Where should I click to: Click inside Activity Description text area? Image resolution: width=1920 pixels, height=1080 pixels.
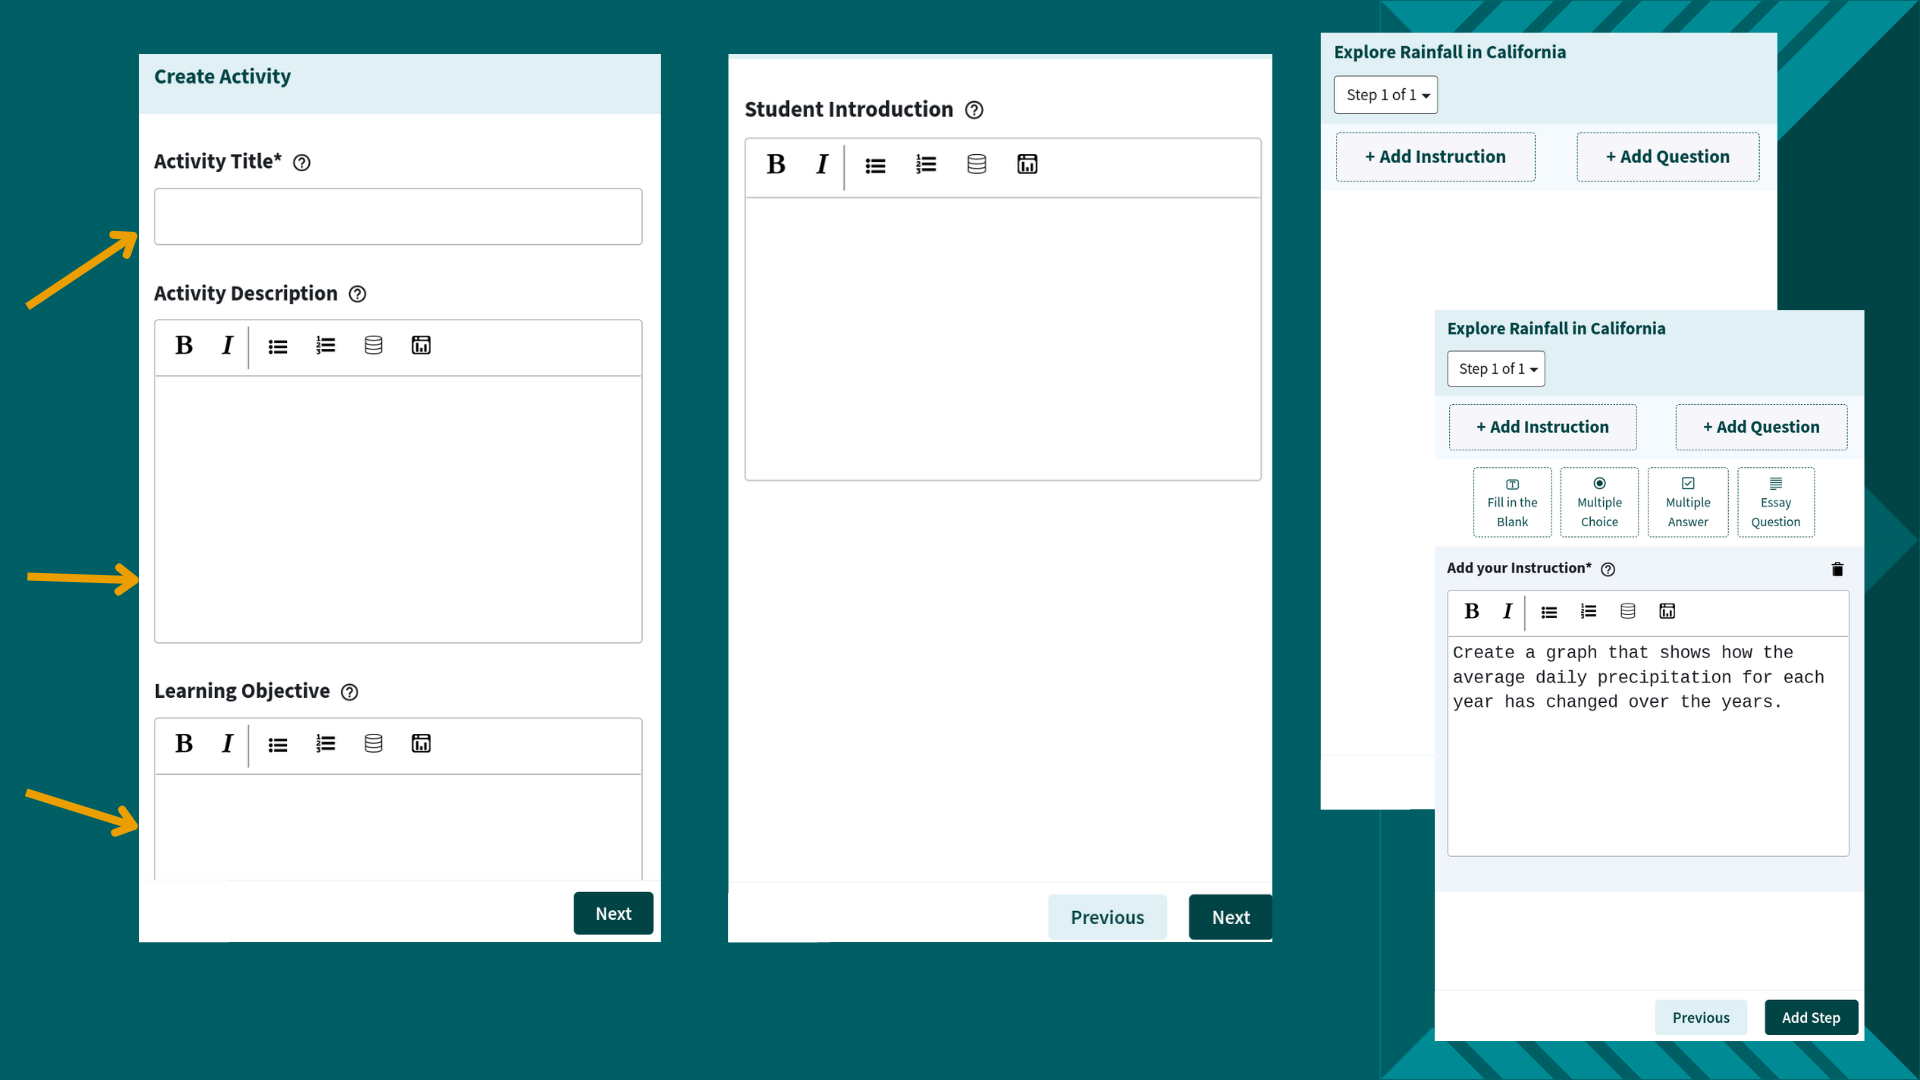(x=398, y=510)
